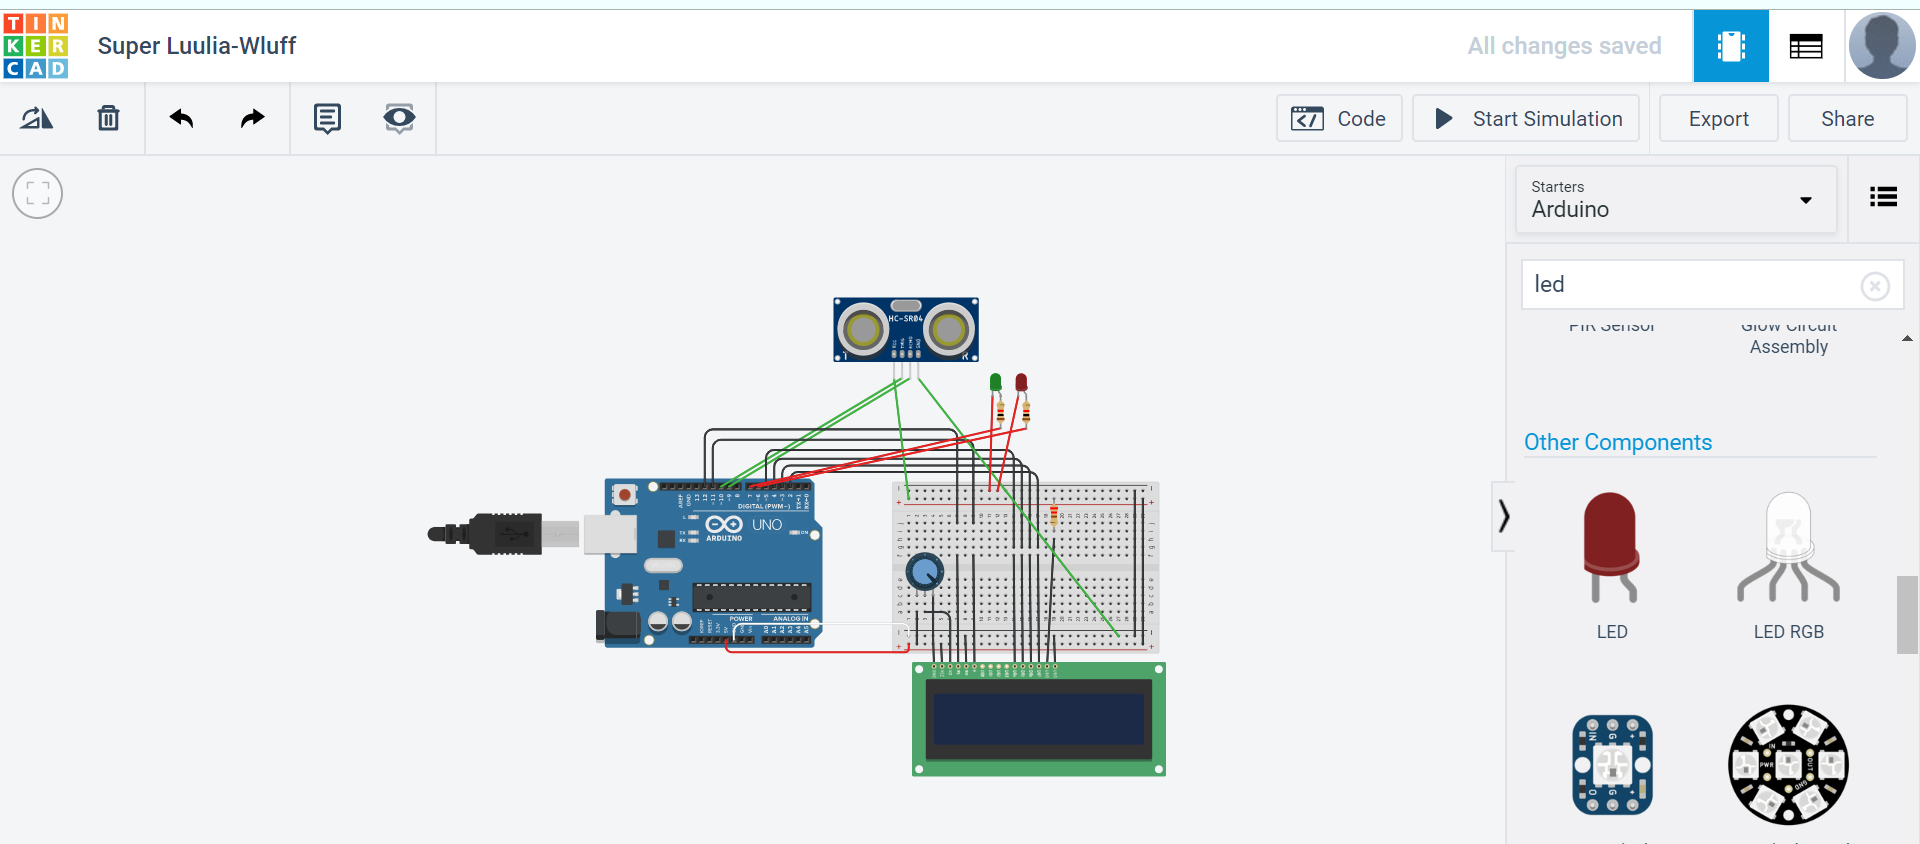This screenshot has height=844, width=1920.
Task: Select the red LED on canvas
Action: tap(1021, 383)
